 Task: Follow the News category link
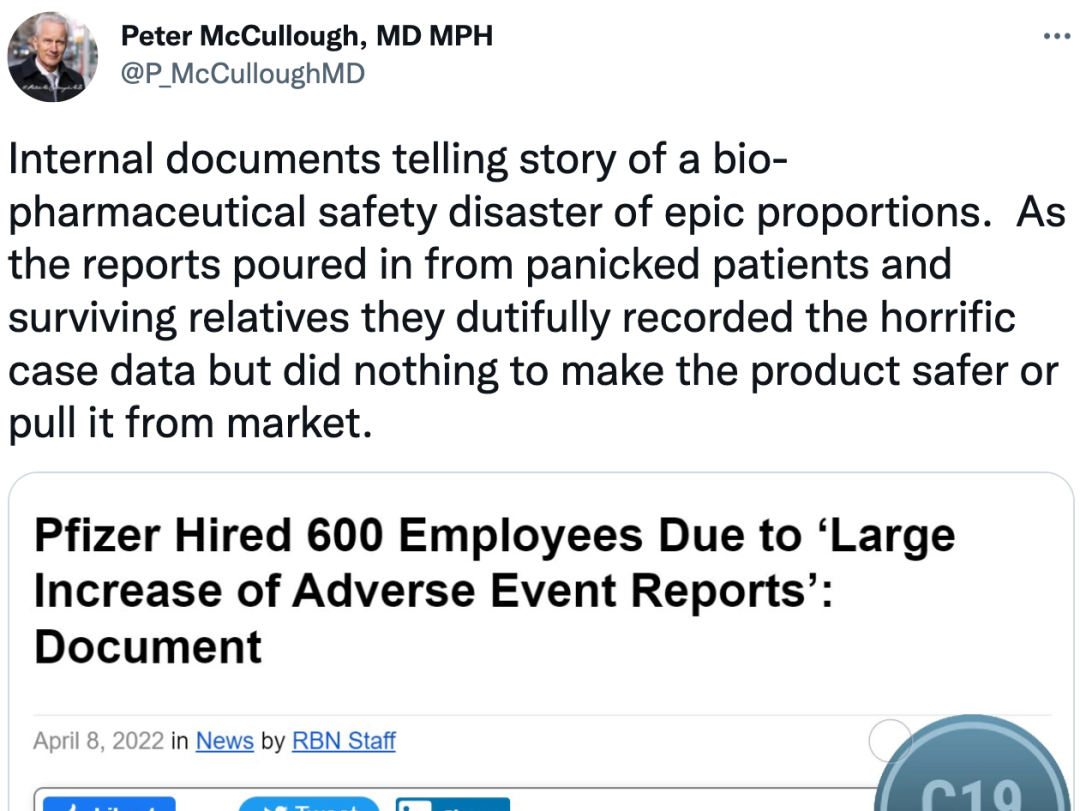pyautogui.click(x=224, y=741)
